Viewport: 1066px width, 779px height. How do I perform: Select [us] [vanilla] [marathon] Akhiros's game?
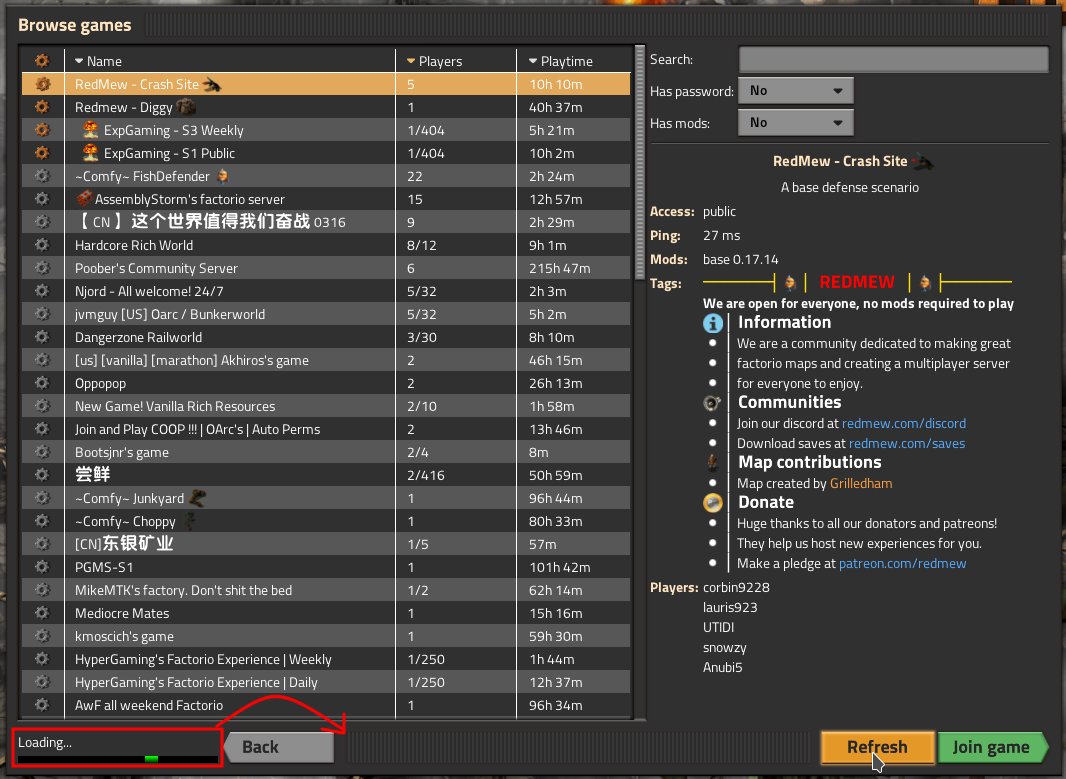coord(326,360)
